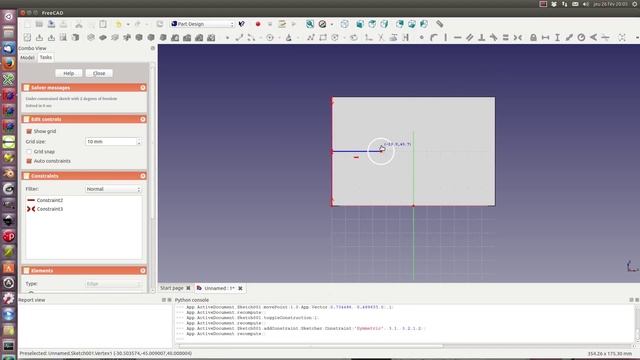Image resolution: width=640 pixels, height=360 pixels.
Task: Apply lock constraint padlock icon
Action: pyautogui.click(x=533, y=38)
